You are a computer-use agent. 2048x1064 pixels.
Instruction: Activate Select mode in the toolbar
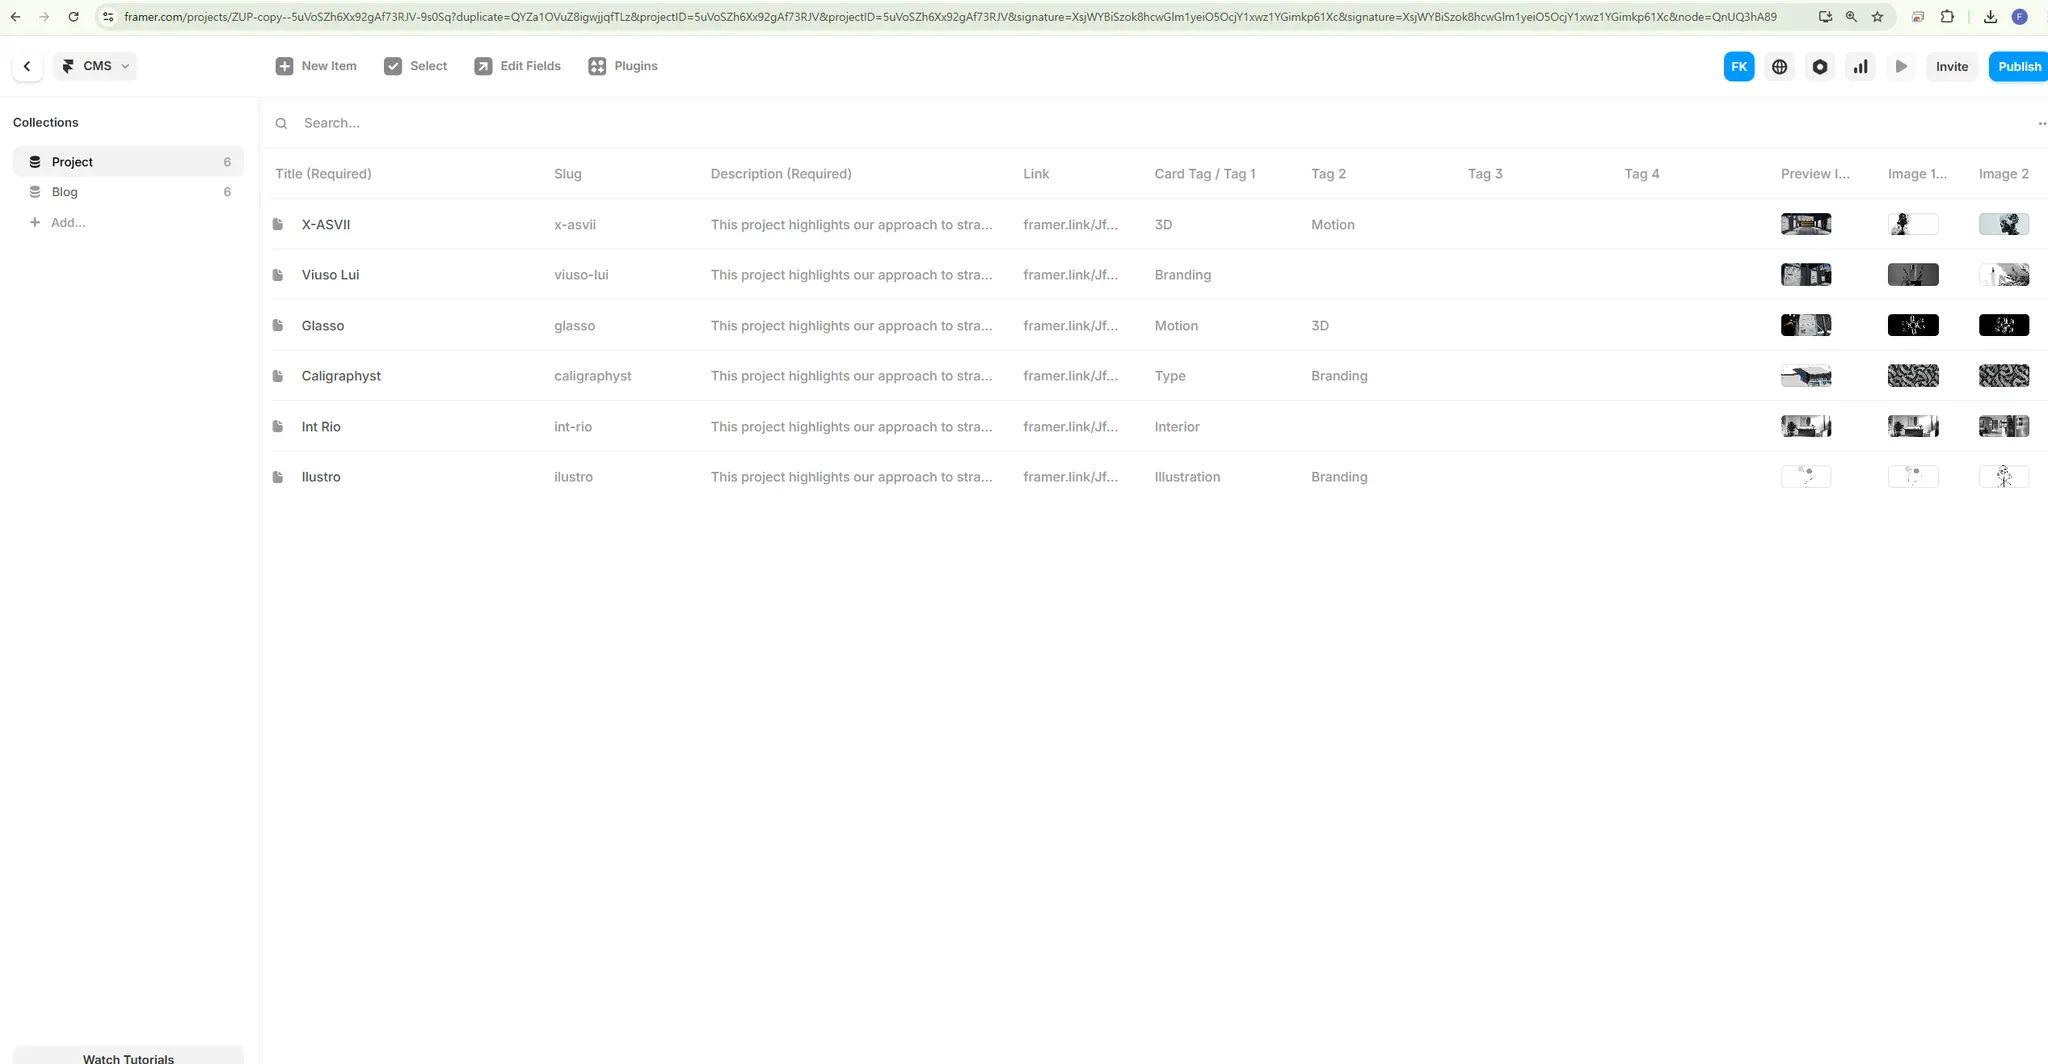[416, 66]
